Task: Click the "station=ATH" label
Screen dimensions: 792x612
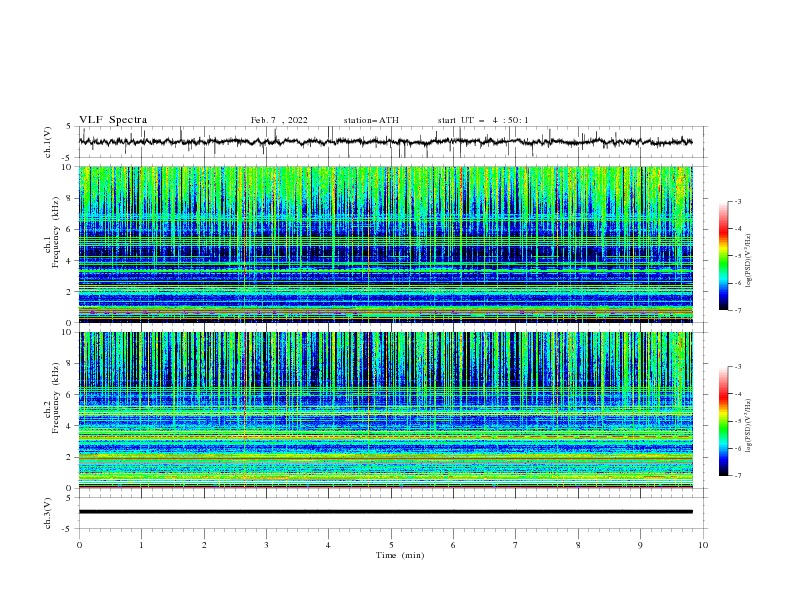Action: tap(371, 120)
